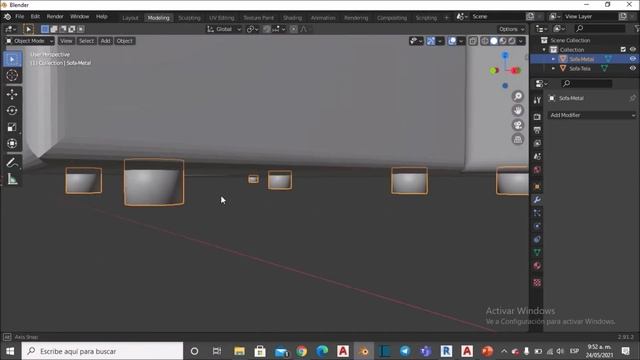Open the File menu
This screenshot has width=640, height=360.
20,17
